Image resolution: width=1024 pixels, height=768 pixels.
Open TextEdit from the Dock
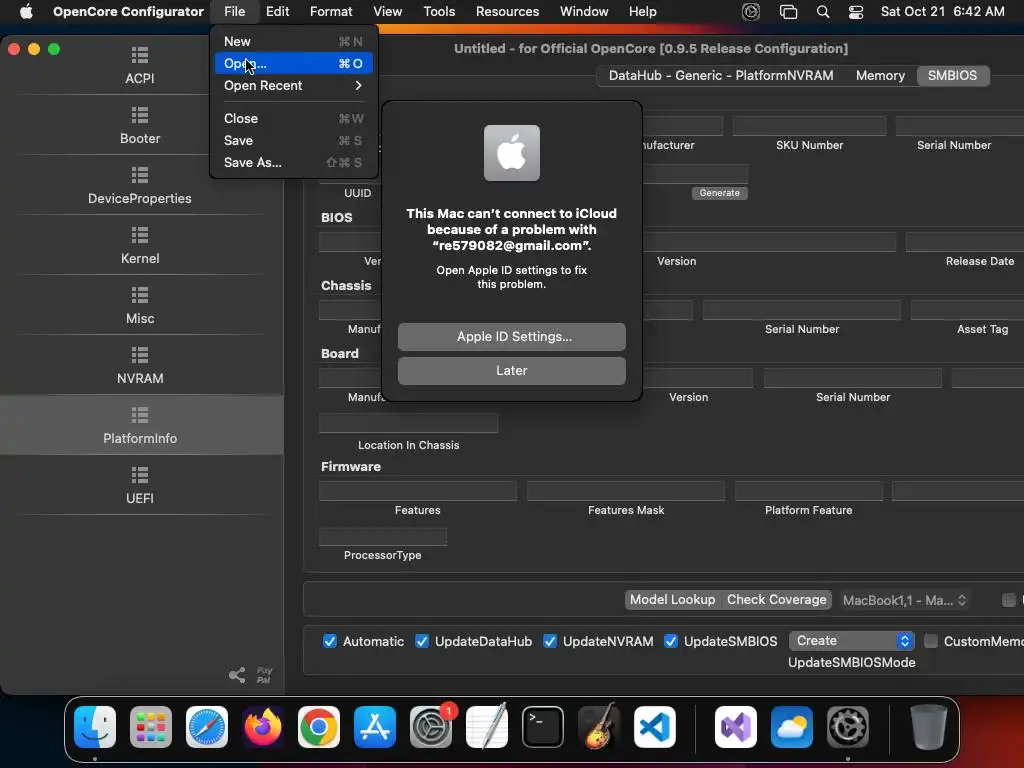(487, 727)
